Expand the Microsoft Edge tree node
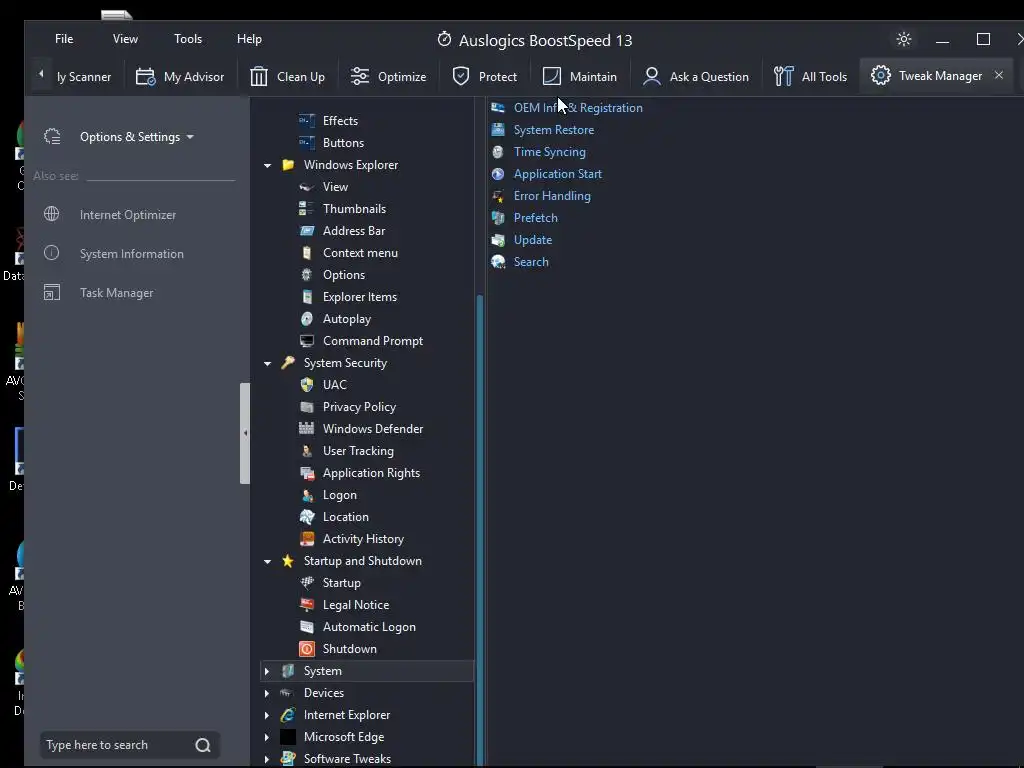1024x768 pixels. tap(266, 737)
